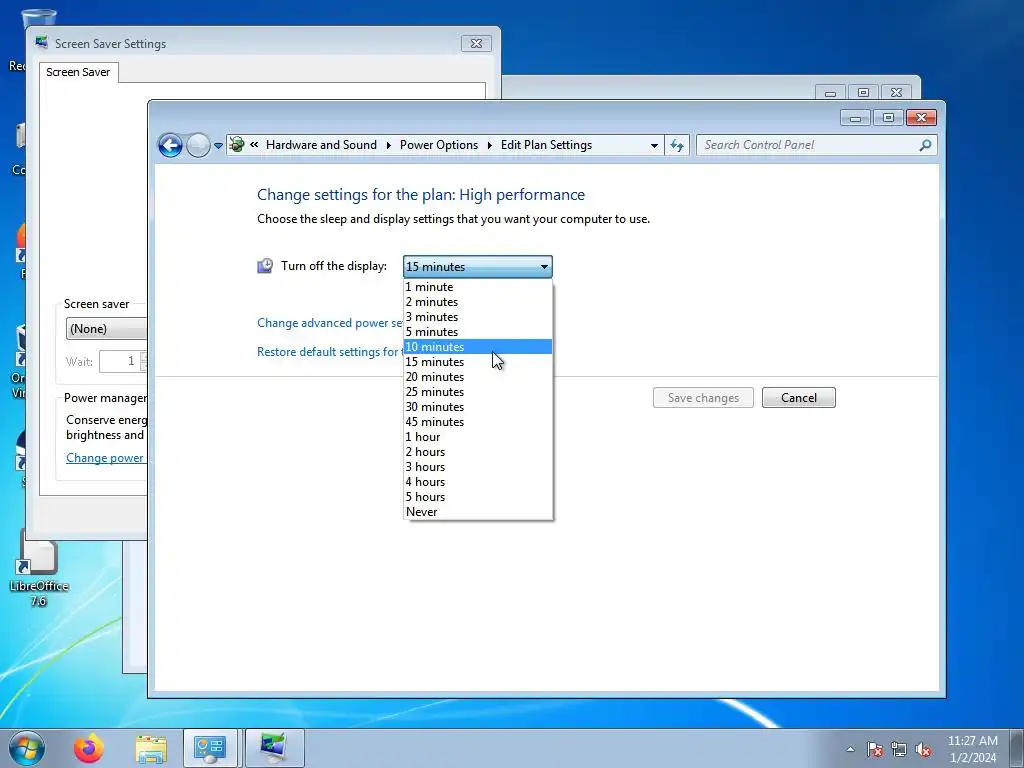Click the refresh icon beside address bar

(x=677, y=145)
